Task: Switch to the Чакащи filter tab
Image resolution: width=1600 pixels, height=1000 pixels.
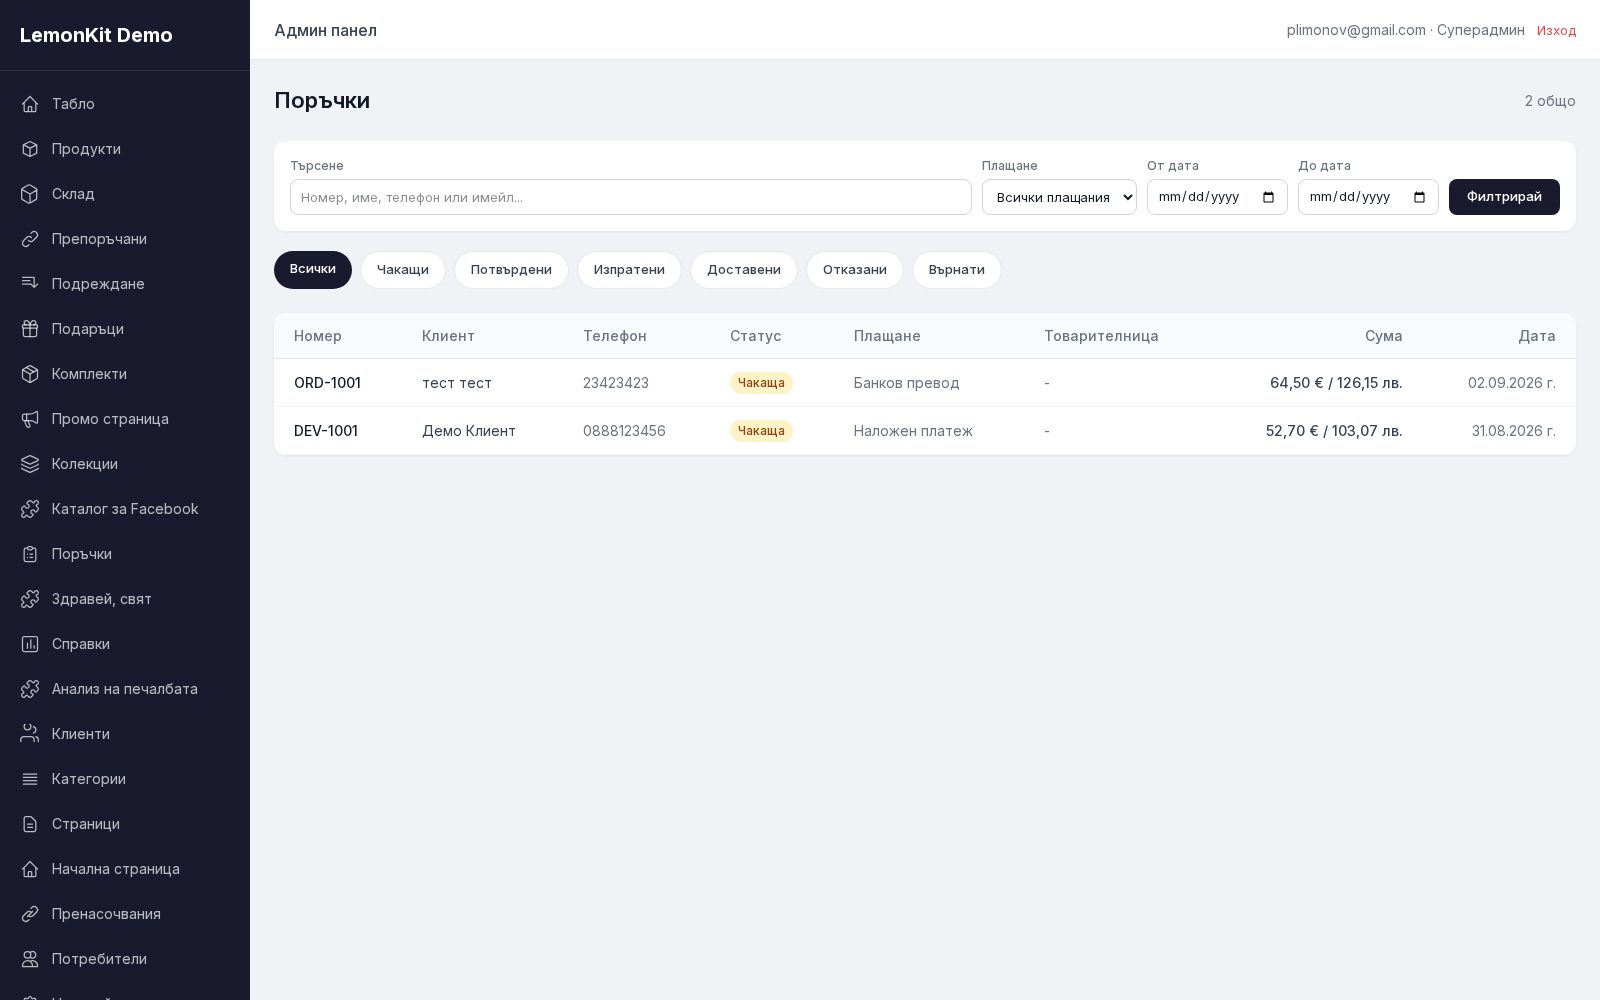Action: click(x=403, y=270)
